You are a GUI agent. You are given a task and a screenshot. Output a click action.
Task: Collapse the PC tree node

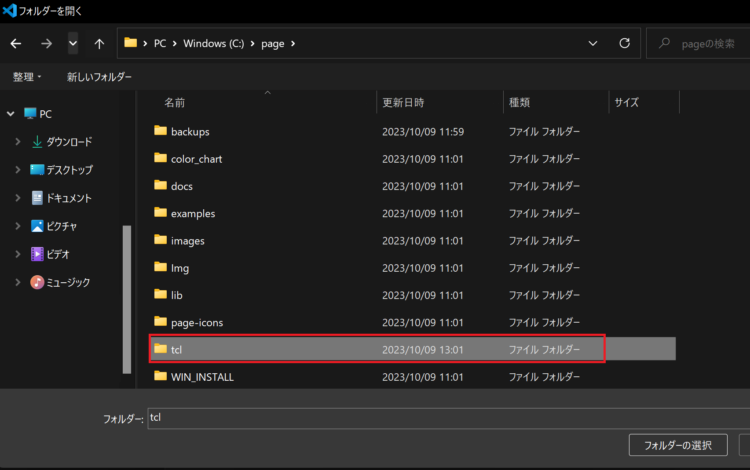(11, 114)
